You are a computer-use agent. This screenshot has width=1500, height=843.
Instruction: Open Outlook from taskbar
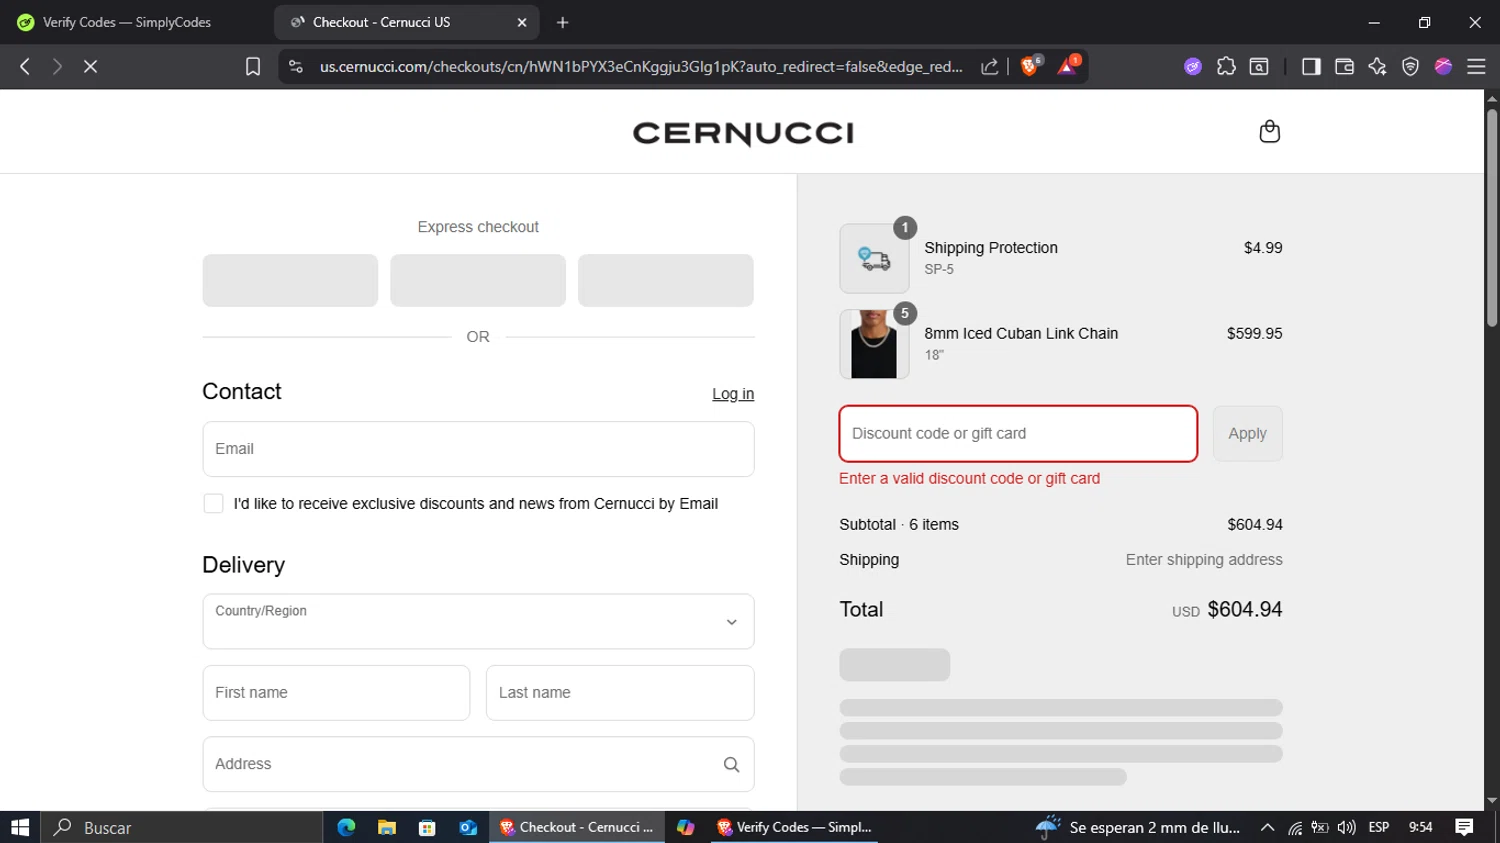pos(468,827)
